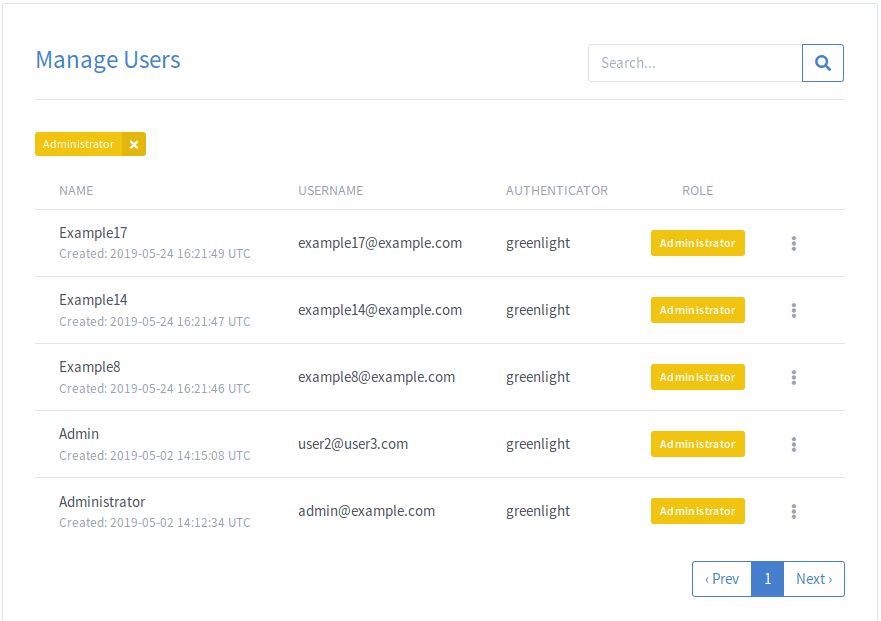Click the Administrator role badge for admin@example.com

[x=697, y=511]
